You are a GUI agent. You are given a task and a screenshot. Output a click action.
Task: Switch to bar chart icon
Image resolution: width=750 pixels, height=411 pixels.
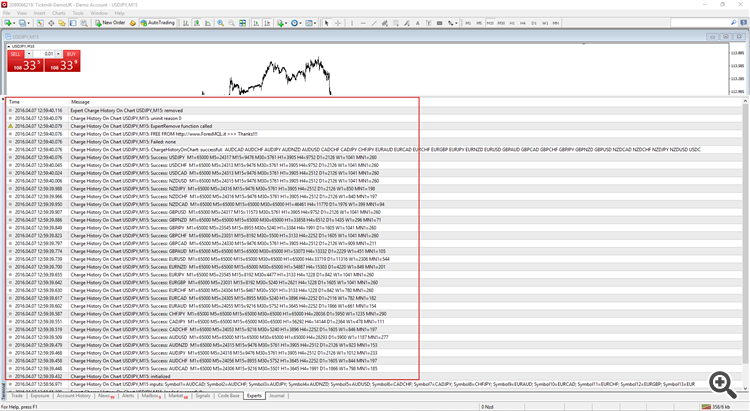click(x=186, y=23)
